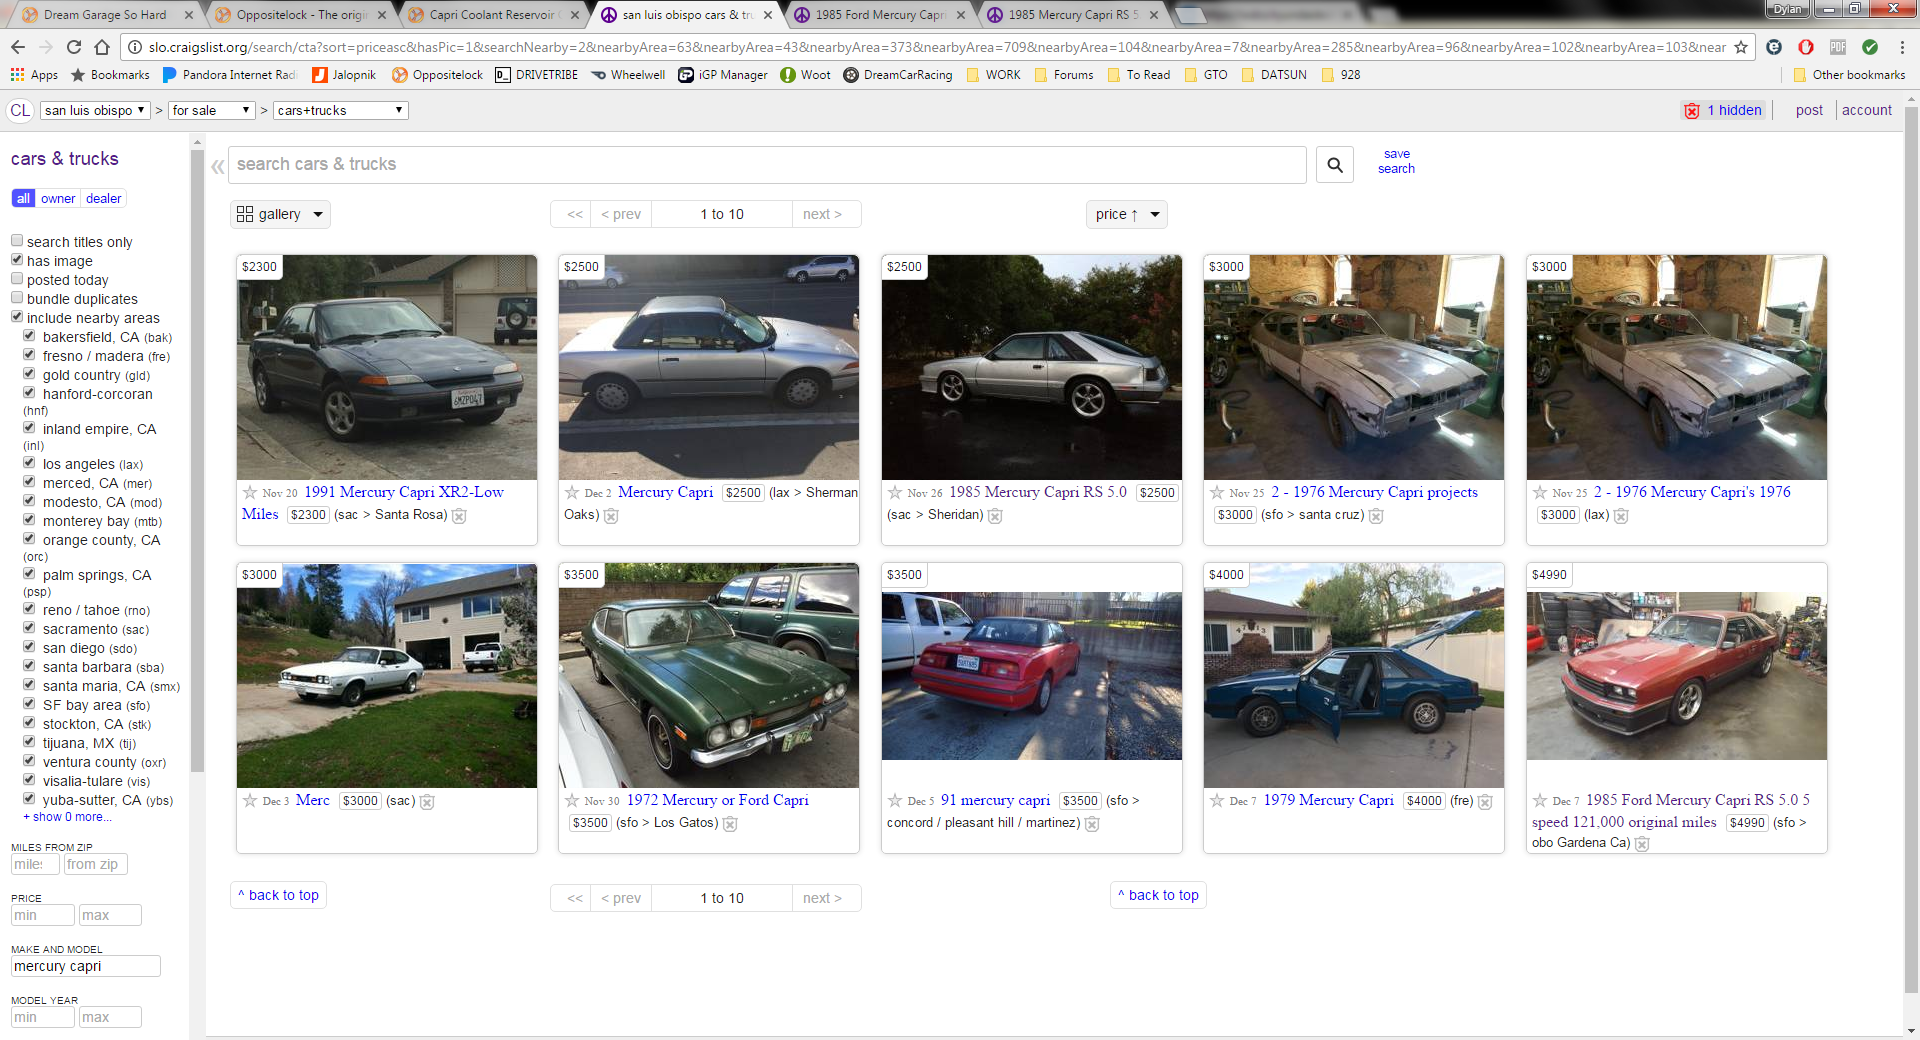Switch to the Dream Garage So Hard tab
The height and width of the screenshot is (1040, 1920).
tap(106, 15)
